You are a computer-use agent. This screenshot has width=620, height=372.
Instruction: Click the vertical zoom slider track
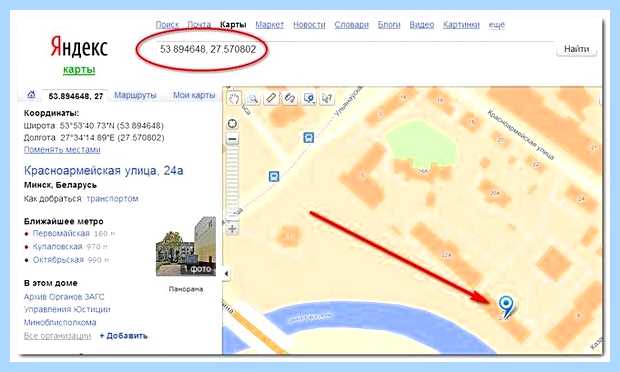[x=232, y=182]
